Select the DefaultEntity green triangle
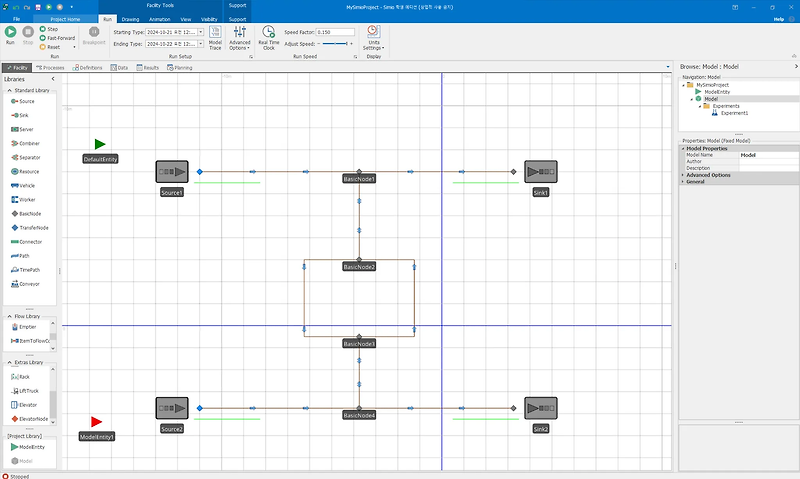Viewport: 800px width, 479px height. pos(100,144)
